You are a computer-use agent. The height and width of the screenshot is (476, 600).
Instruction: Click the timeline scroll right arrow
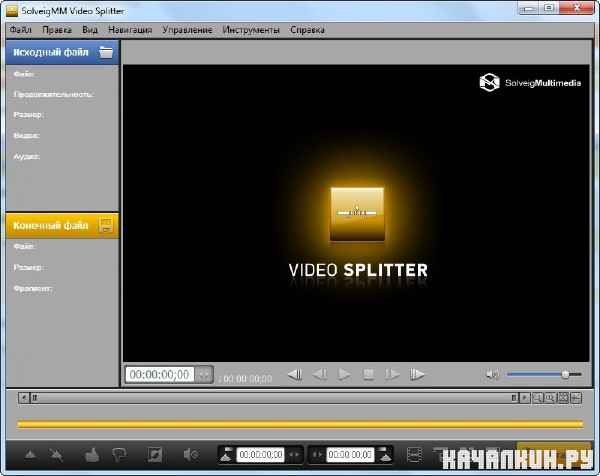[x=525, y=398]
